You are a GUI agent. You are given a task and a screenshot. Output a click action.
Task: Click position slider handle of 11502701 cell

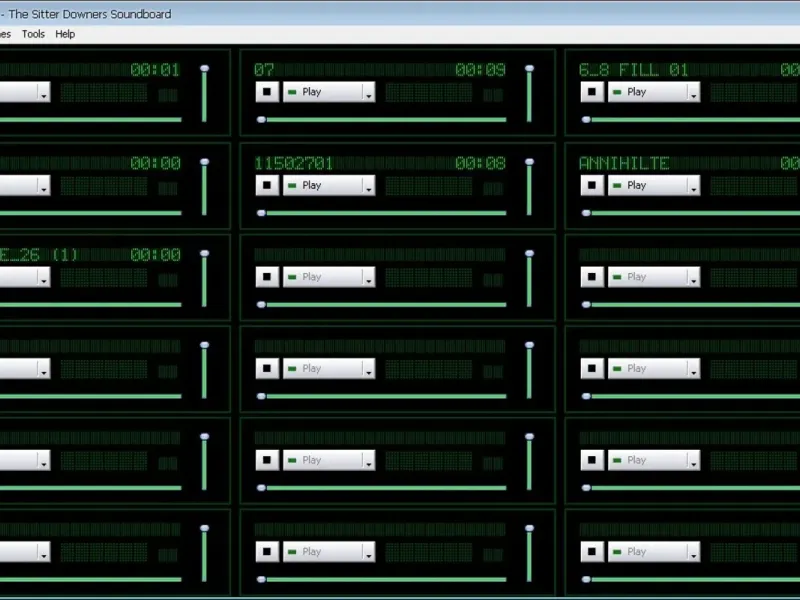pos(261,213)
